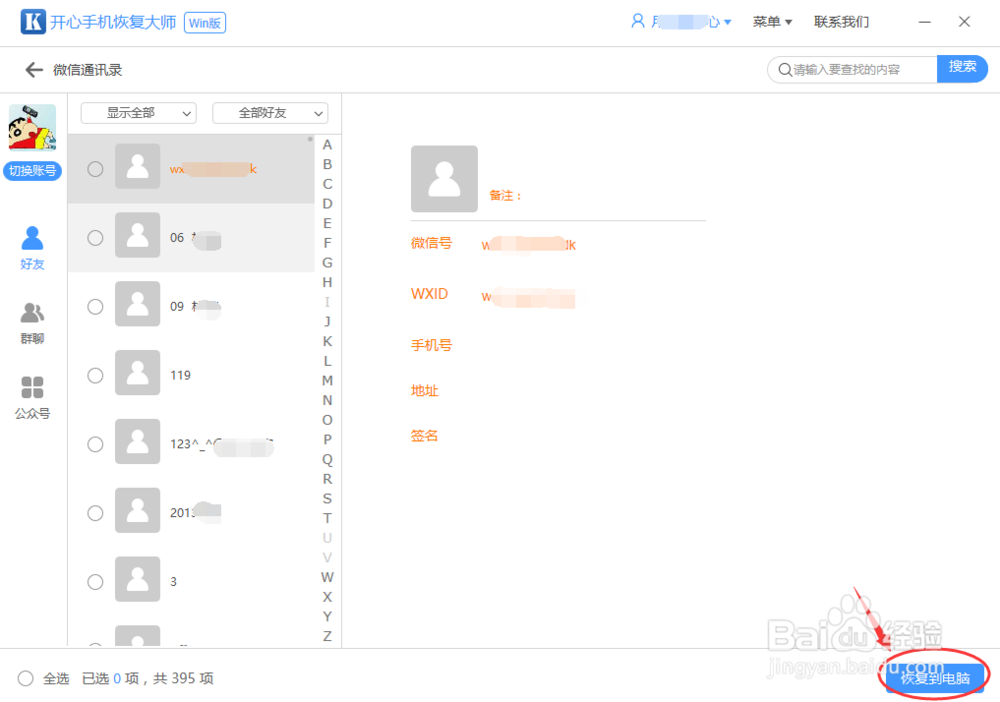Screen dimensions: 1000x702
Task: Click the user profile icon in title bar
Action: coord(637,20)
